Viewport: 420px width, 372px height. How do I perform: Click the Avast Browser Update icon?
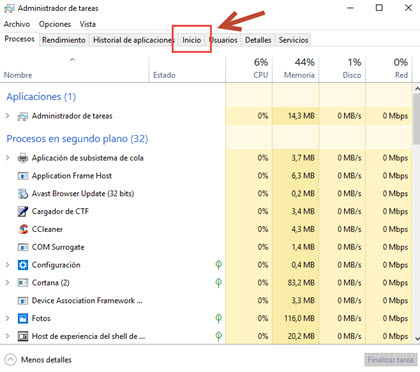point(23,194)
